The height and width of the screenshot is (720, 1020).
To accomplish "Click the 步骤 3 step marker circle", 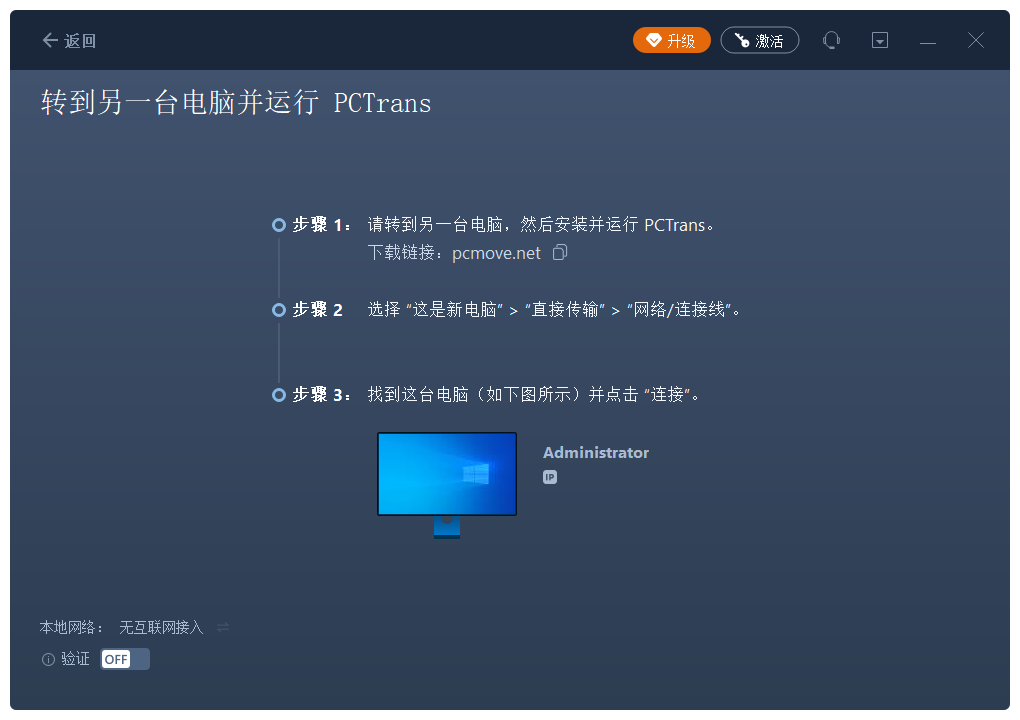I will (279, 395).
